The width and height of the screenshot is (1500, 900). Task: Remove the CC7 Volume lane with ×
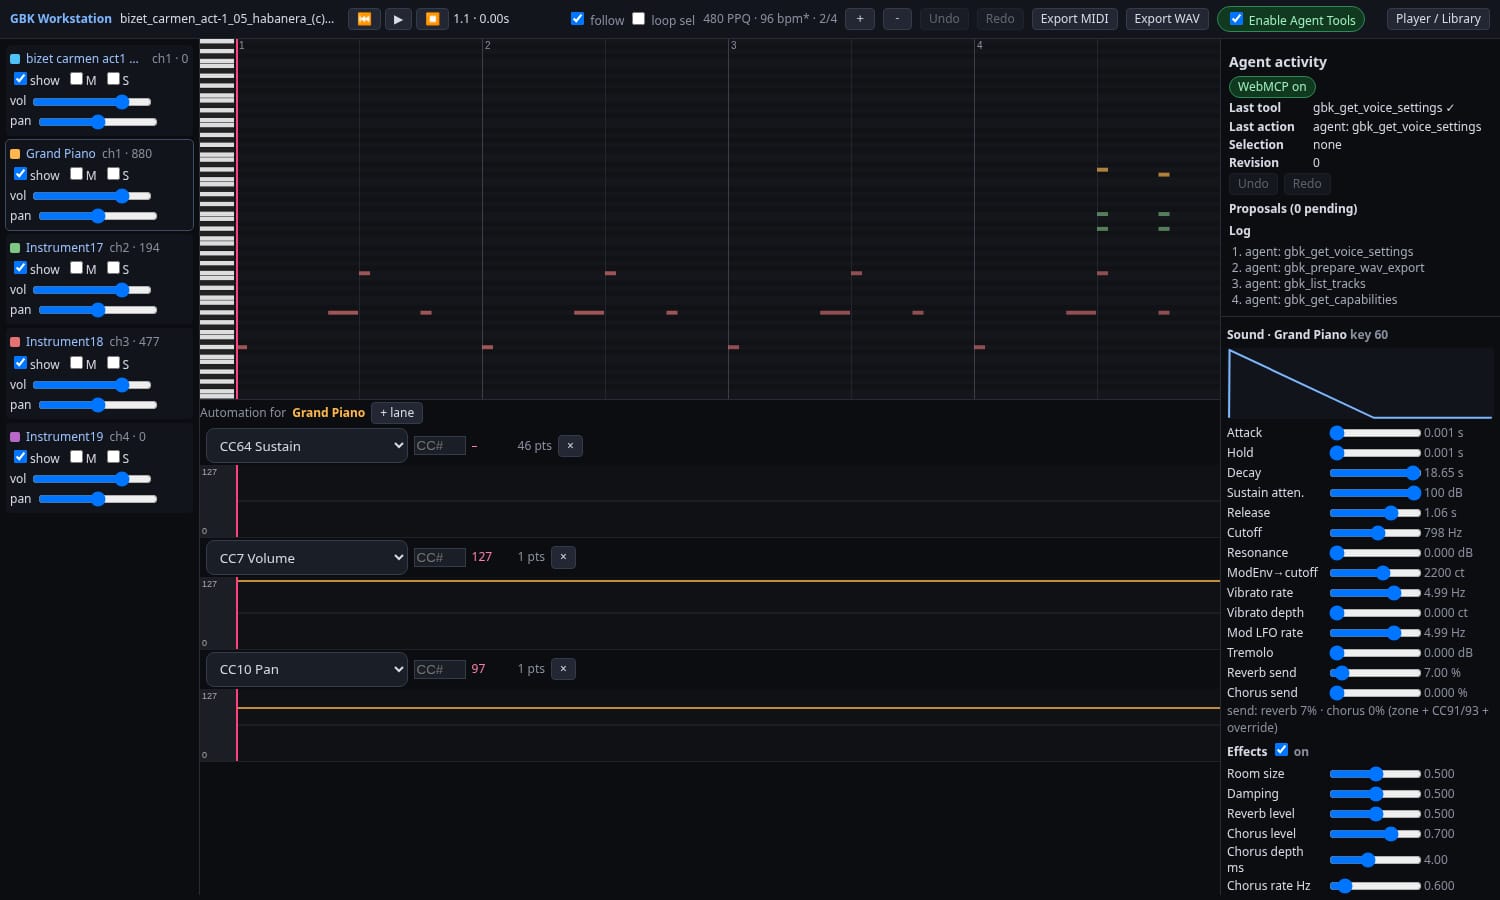(563, 557)
